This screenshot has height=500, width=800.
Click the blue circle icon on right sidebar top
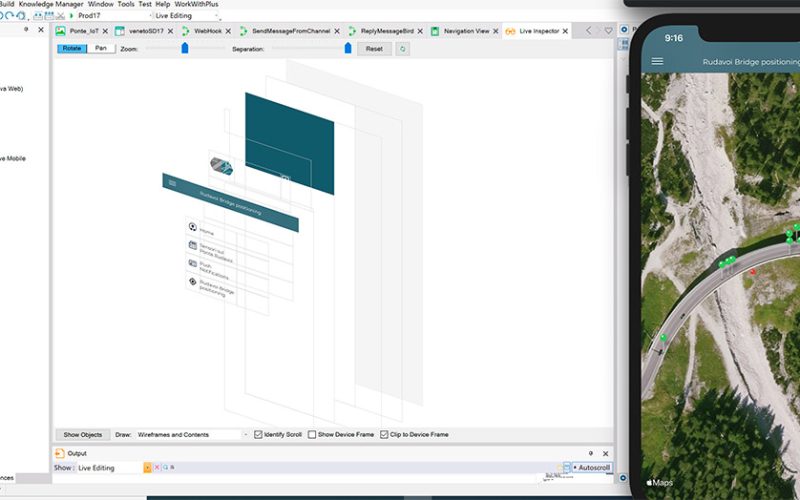624,30
